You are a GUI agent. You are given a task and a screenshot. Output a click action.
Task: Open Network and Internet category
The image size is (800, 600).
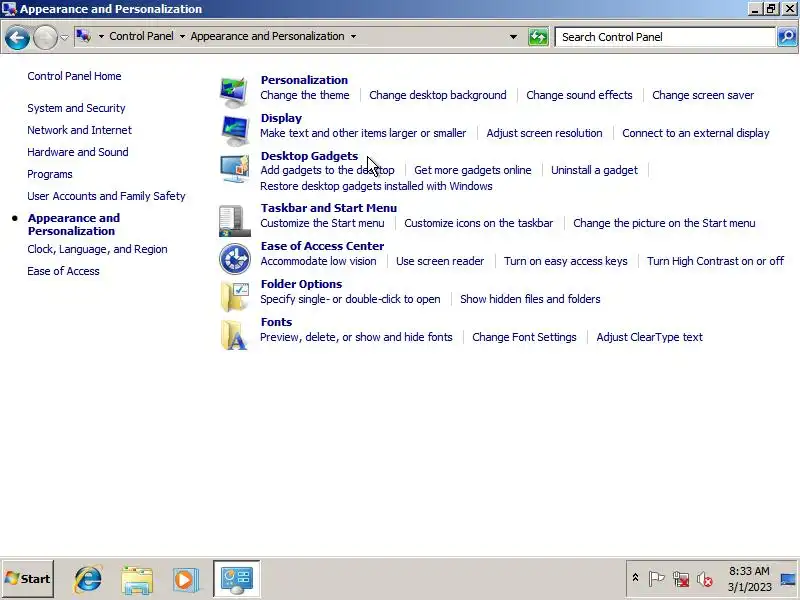pos(80,130)
